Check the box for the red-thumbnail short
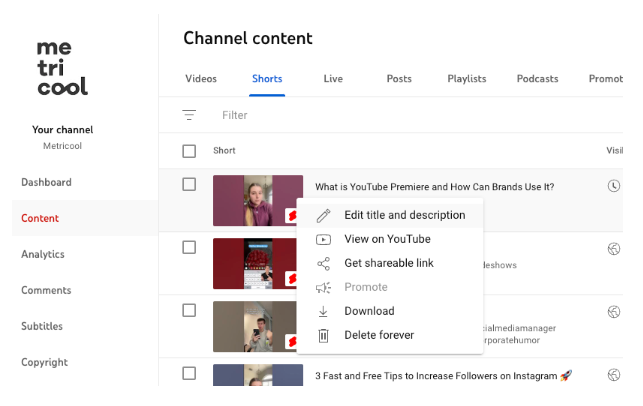Image resolution: width=643 pixels, height=406 pixels. (x=189, y=247)
